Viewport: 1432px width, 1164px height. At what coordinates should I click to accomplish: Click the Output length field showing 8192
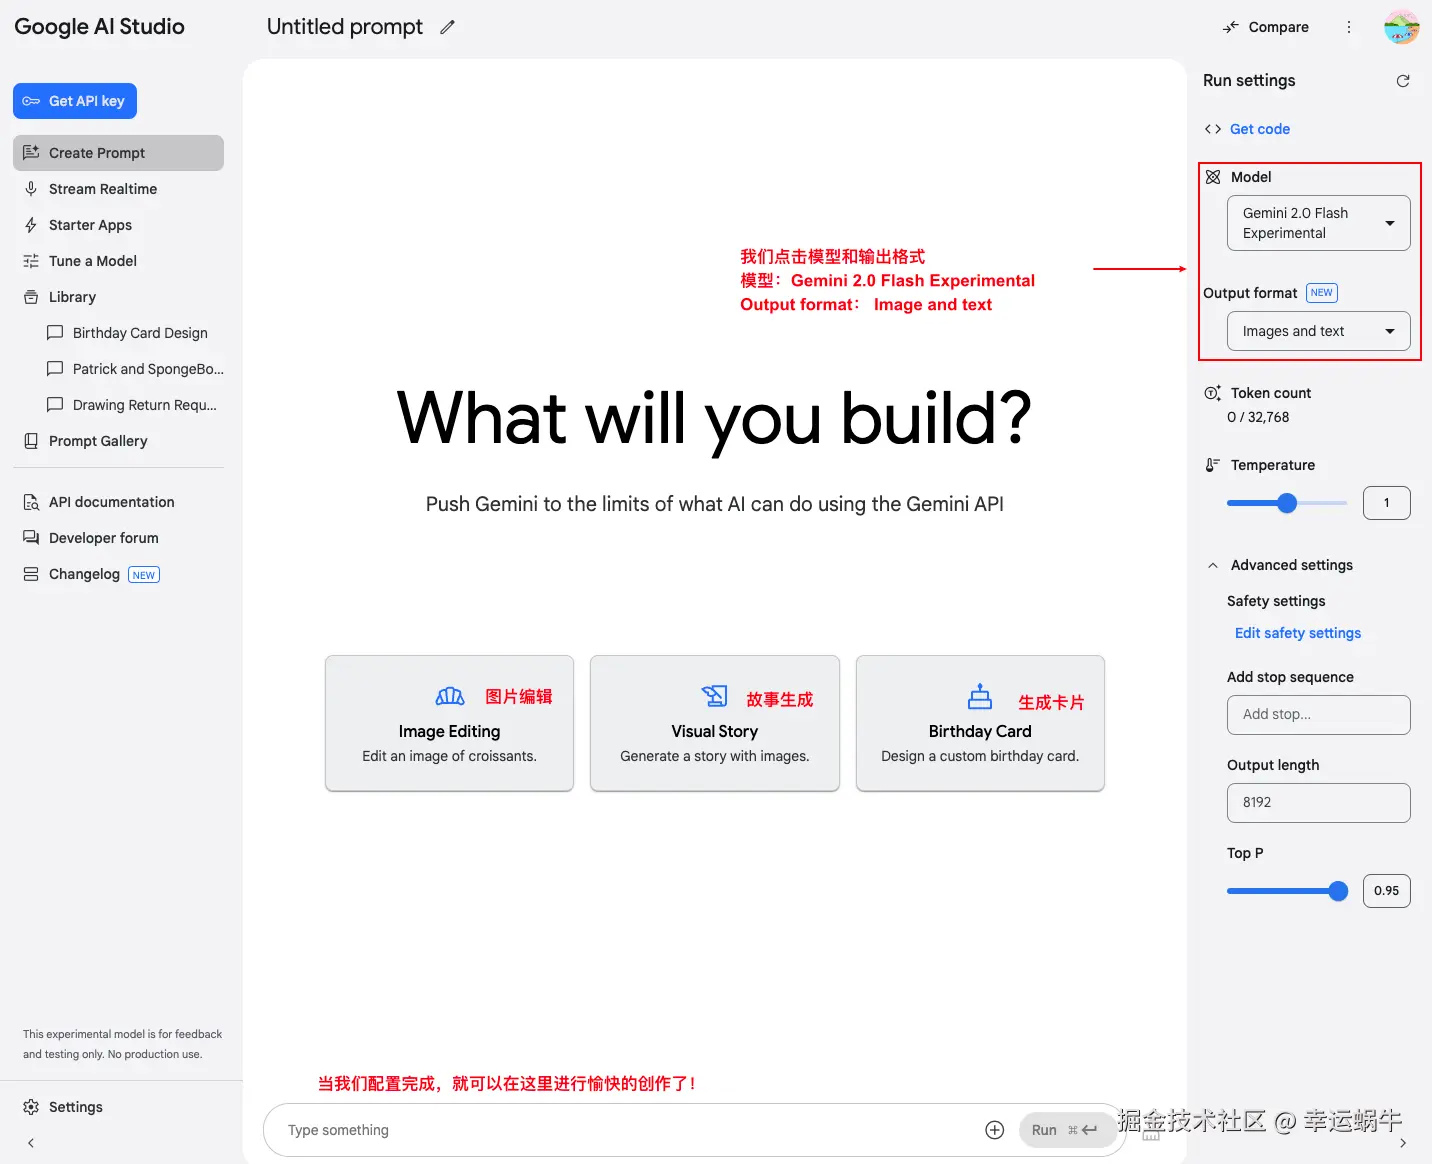click(x=1318, y=803)
